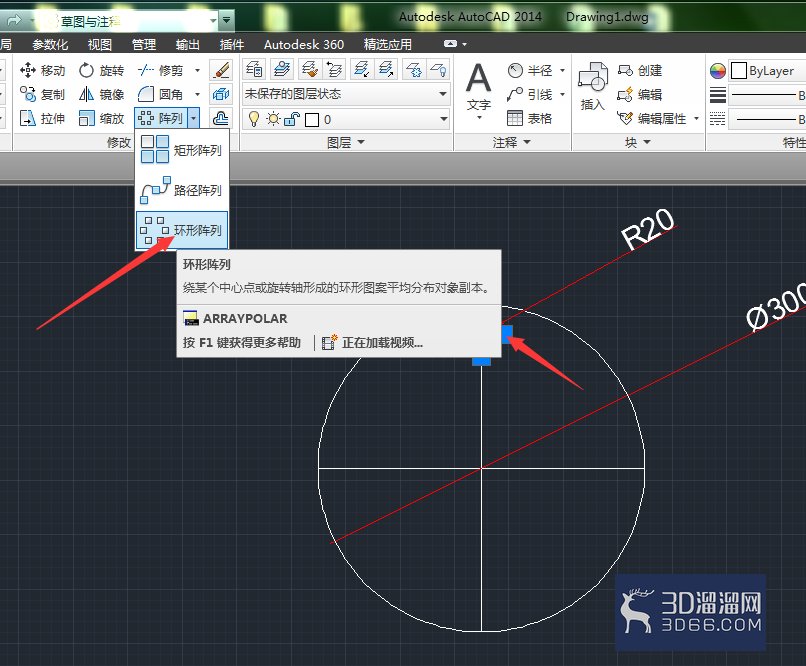Select the 镜像 (Mirror) tool
This screenshot has width=806, height=666.
click(101, 94)
